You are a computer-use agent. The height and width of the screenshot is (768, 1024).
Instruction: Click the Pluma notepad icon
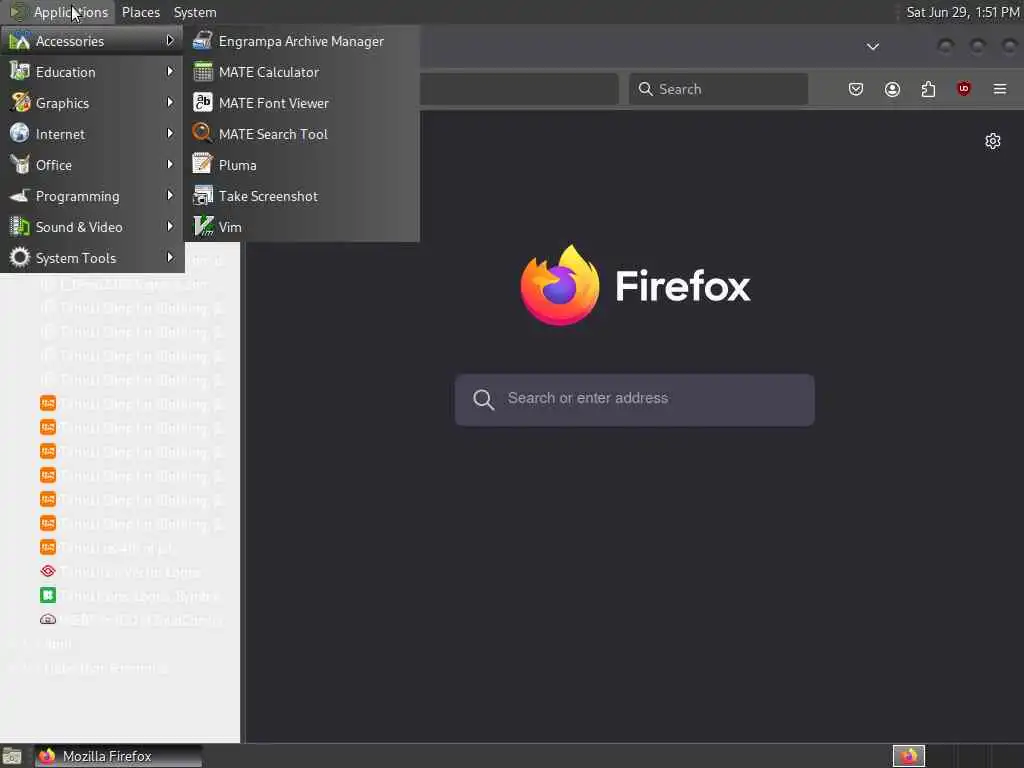point(202,165)
